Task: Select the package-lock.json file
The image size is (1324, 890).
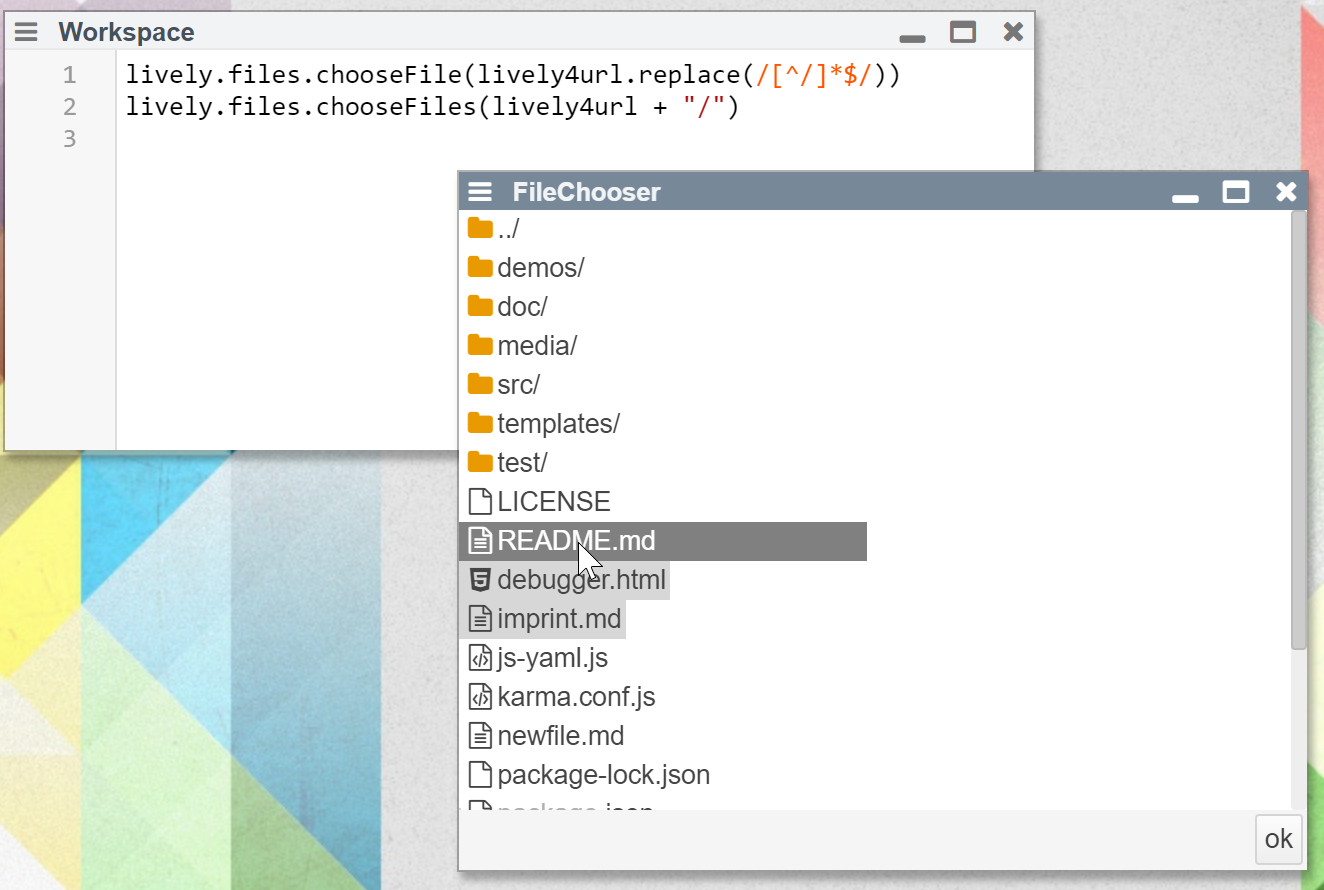Action: click(603, 775)
